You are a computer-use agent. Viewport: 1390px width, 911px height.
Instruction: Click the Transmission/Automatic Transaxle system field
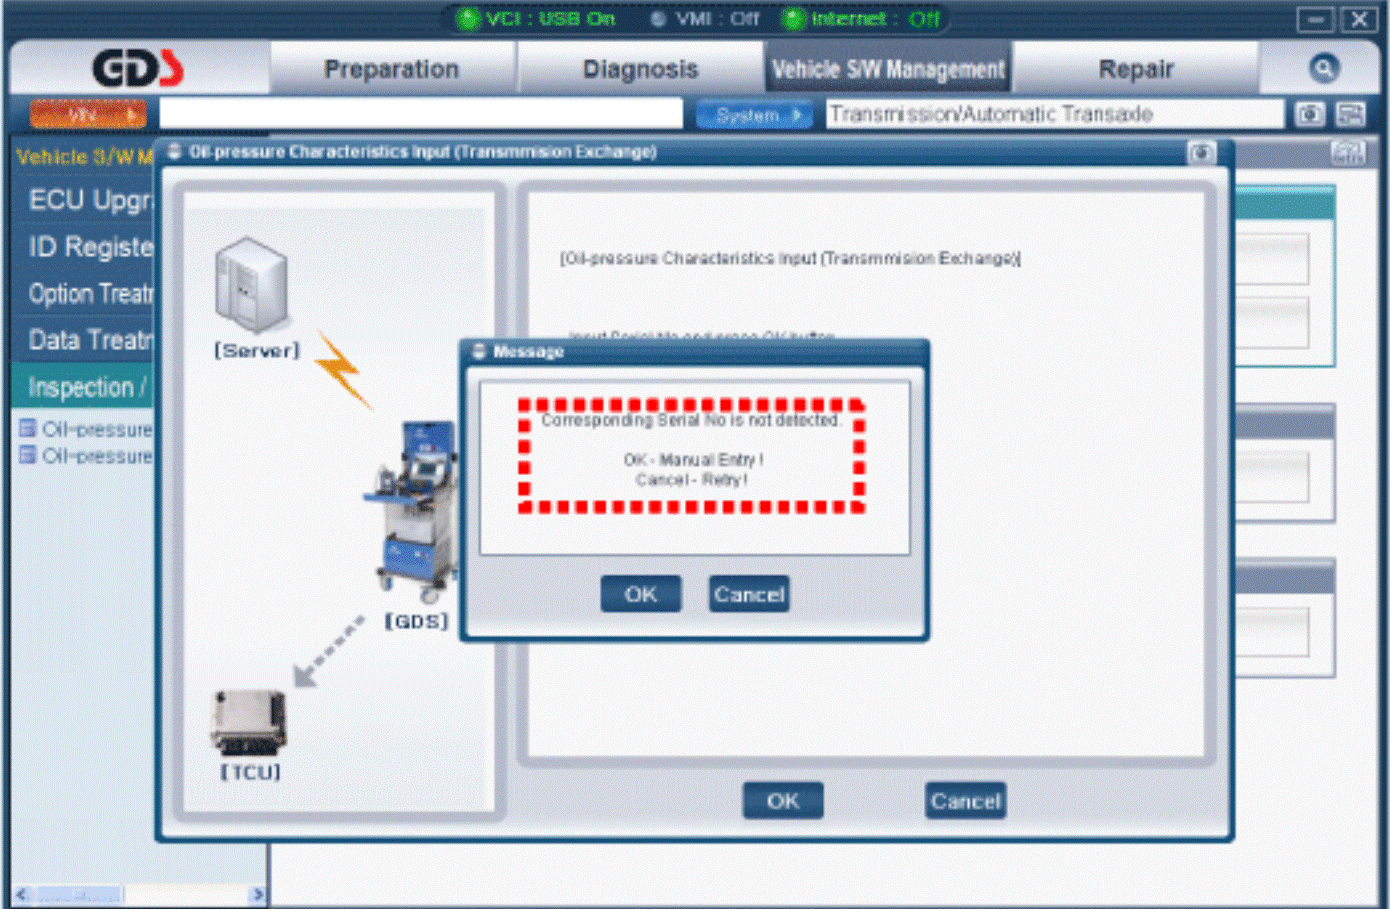pos(1054,114)
